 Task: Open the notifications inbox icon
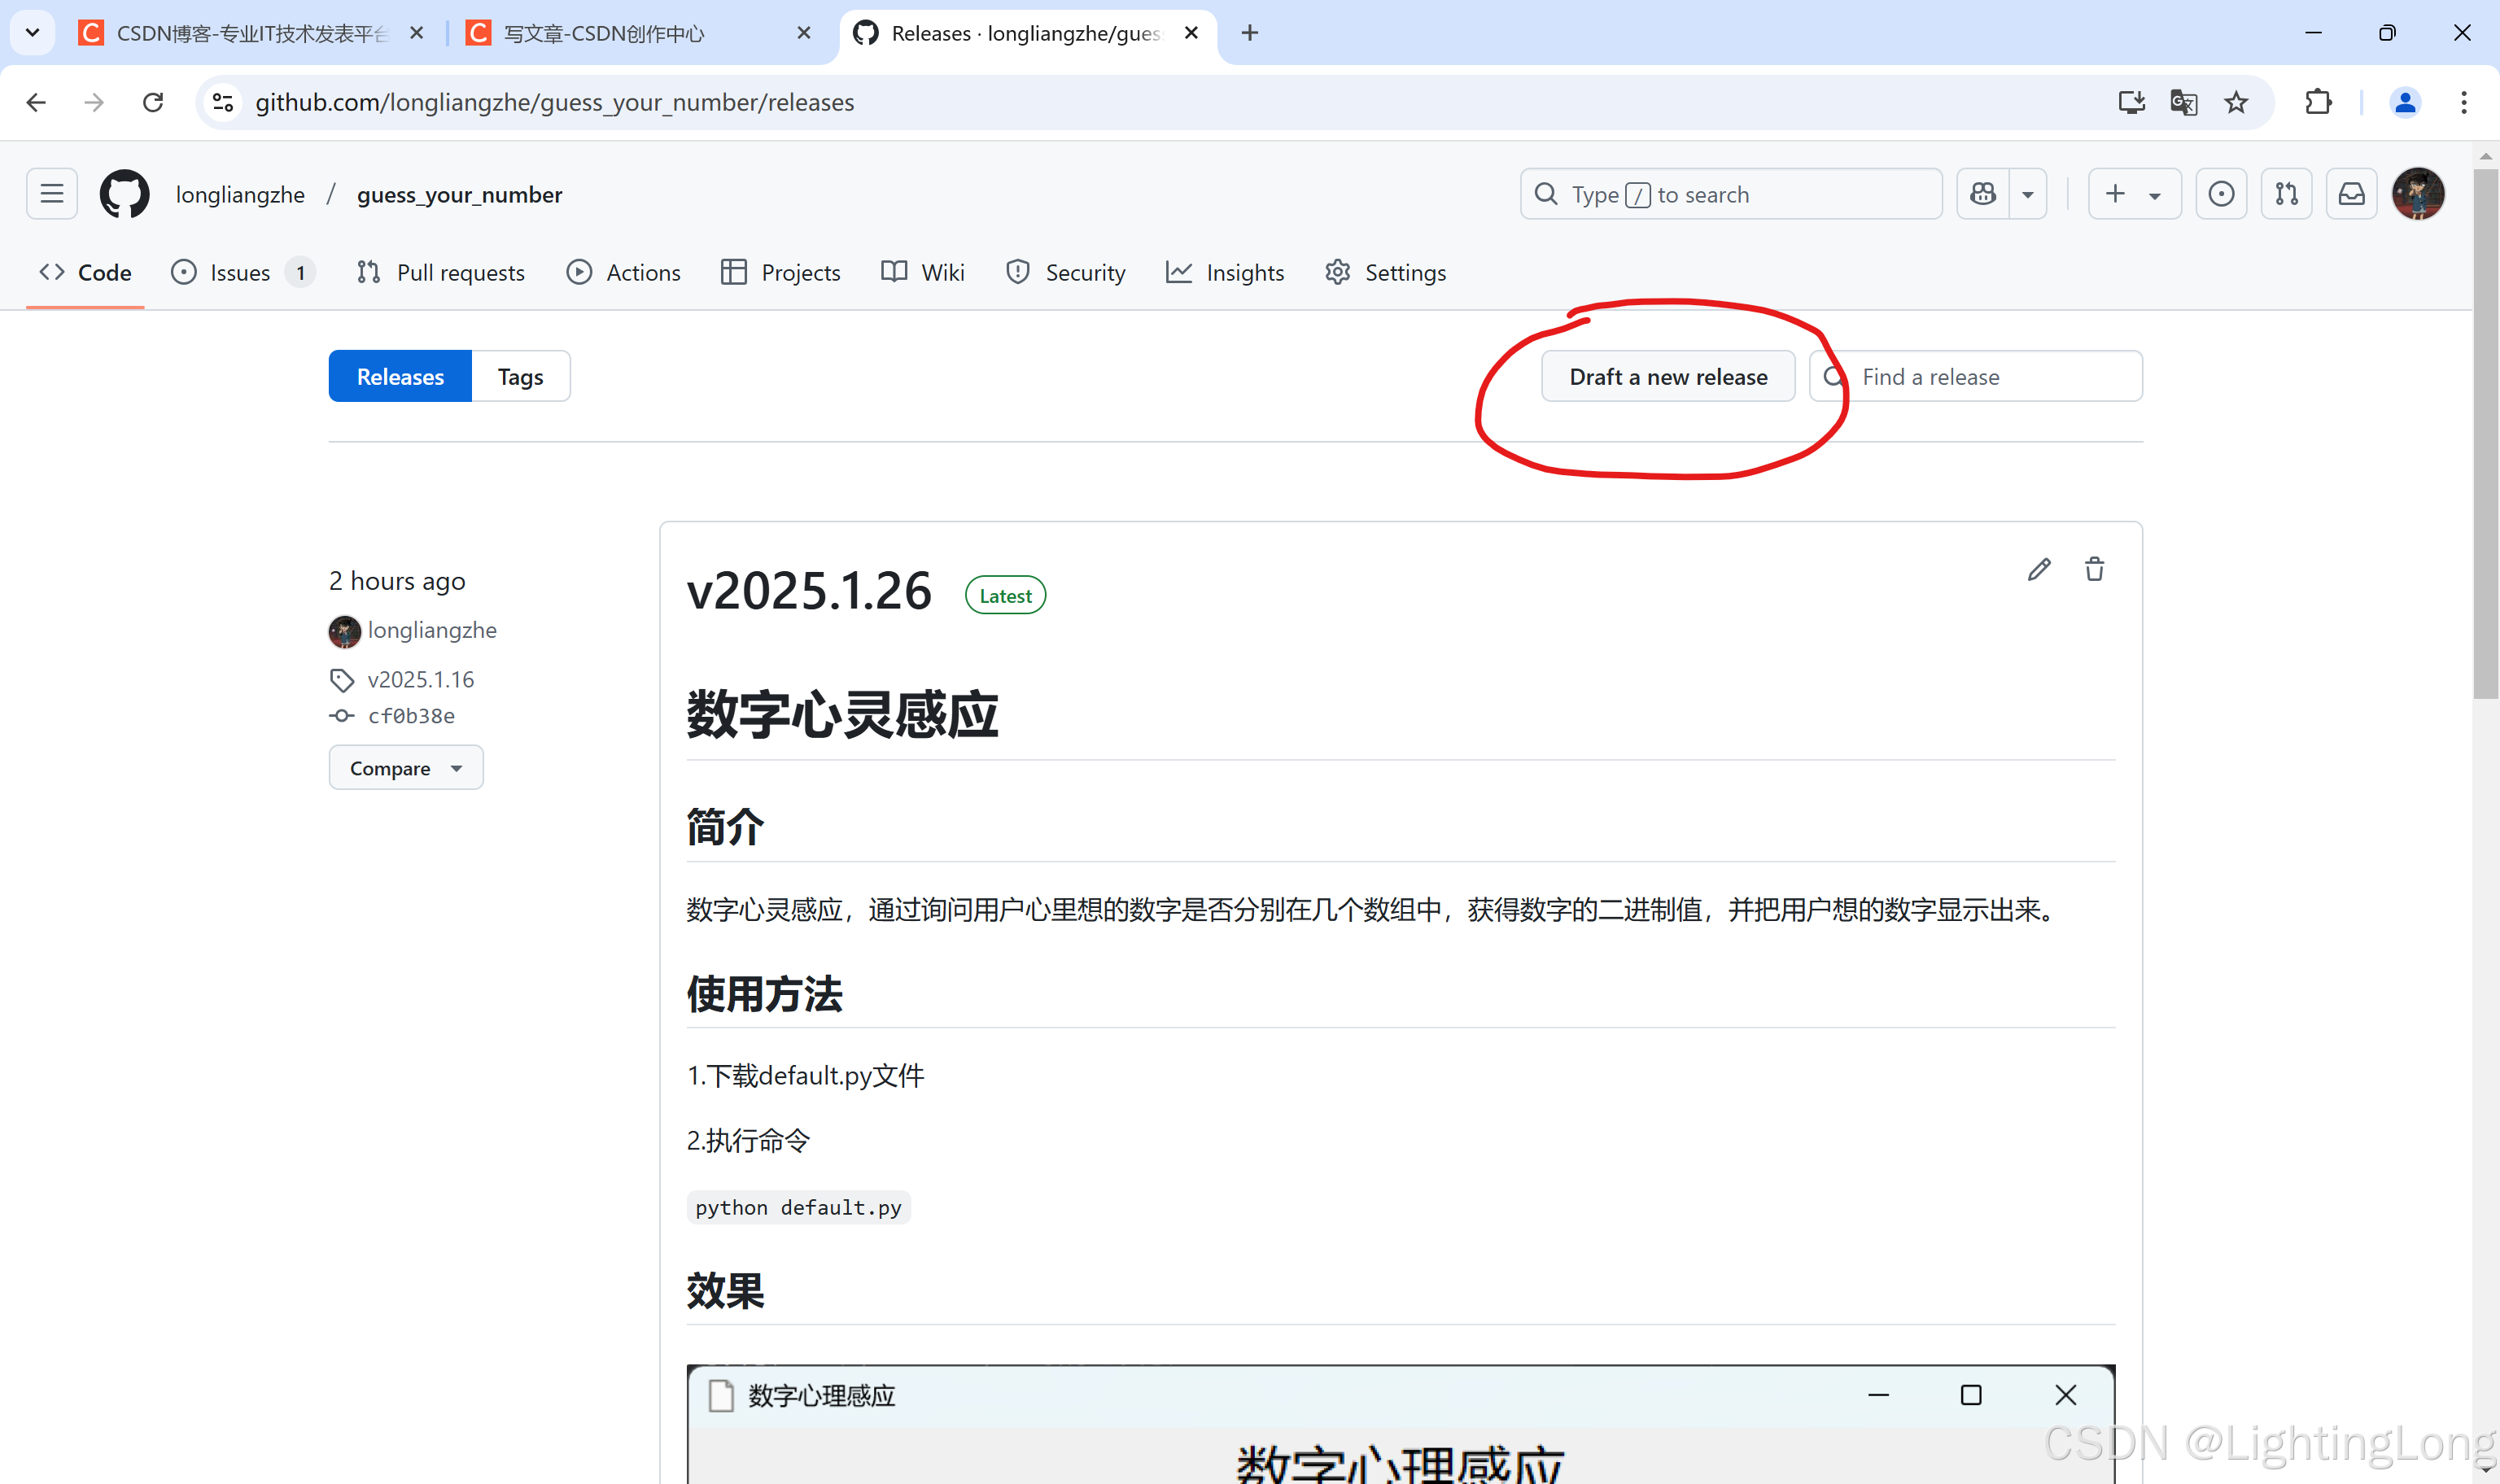tap(2351, 194)
